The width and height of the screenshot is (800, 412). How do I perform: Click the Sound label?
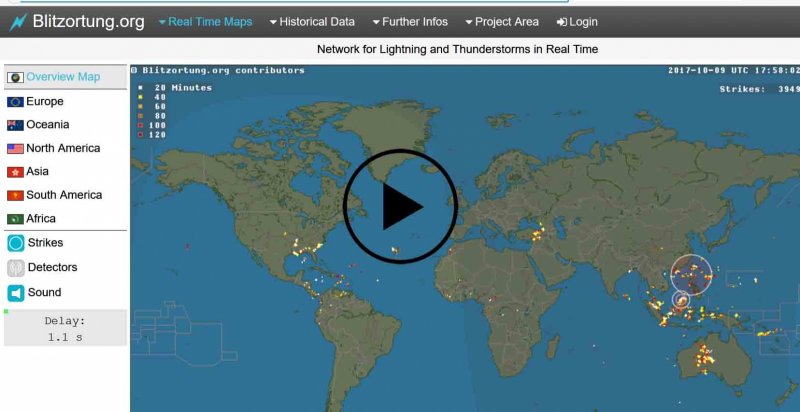[44, 292]
